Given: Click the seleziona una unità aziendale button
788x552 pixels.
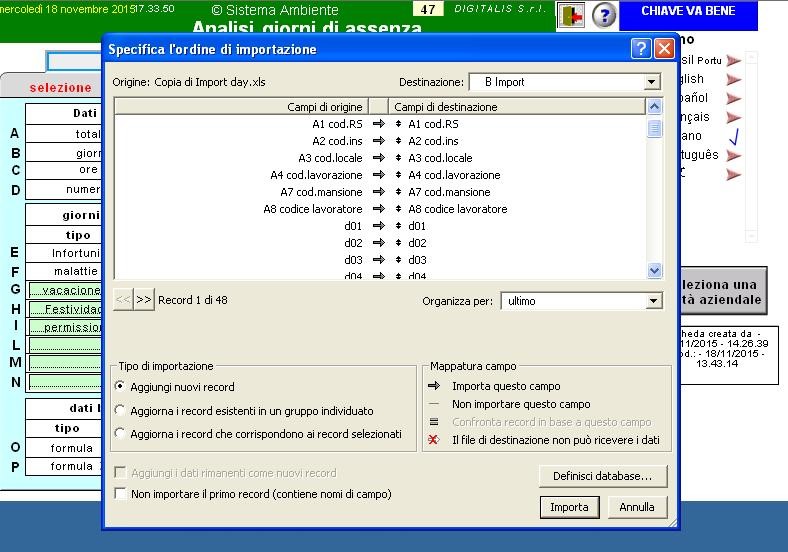Looking at the screenshot, I should pos(723,292).
